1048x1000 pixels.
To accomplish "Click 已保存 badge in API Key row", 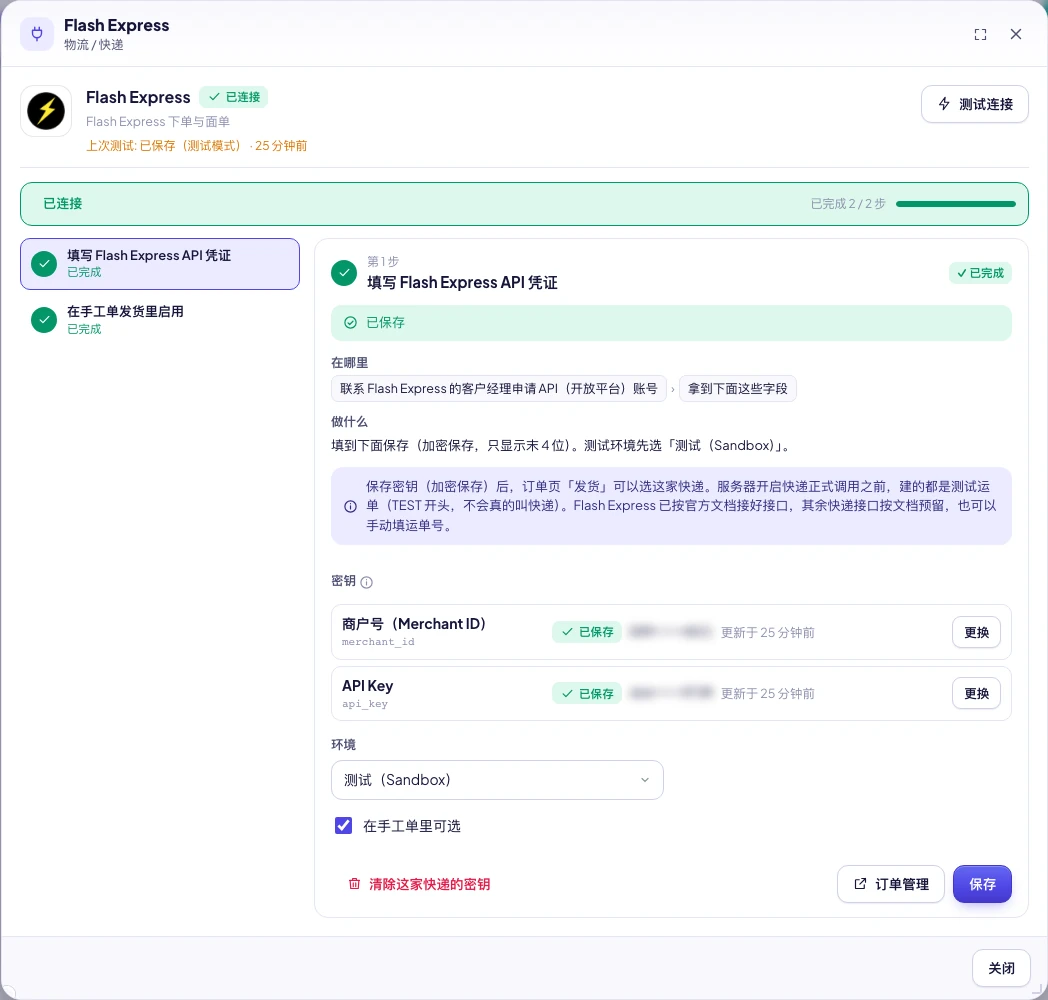I will point(587,693).
